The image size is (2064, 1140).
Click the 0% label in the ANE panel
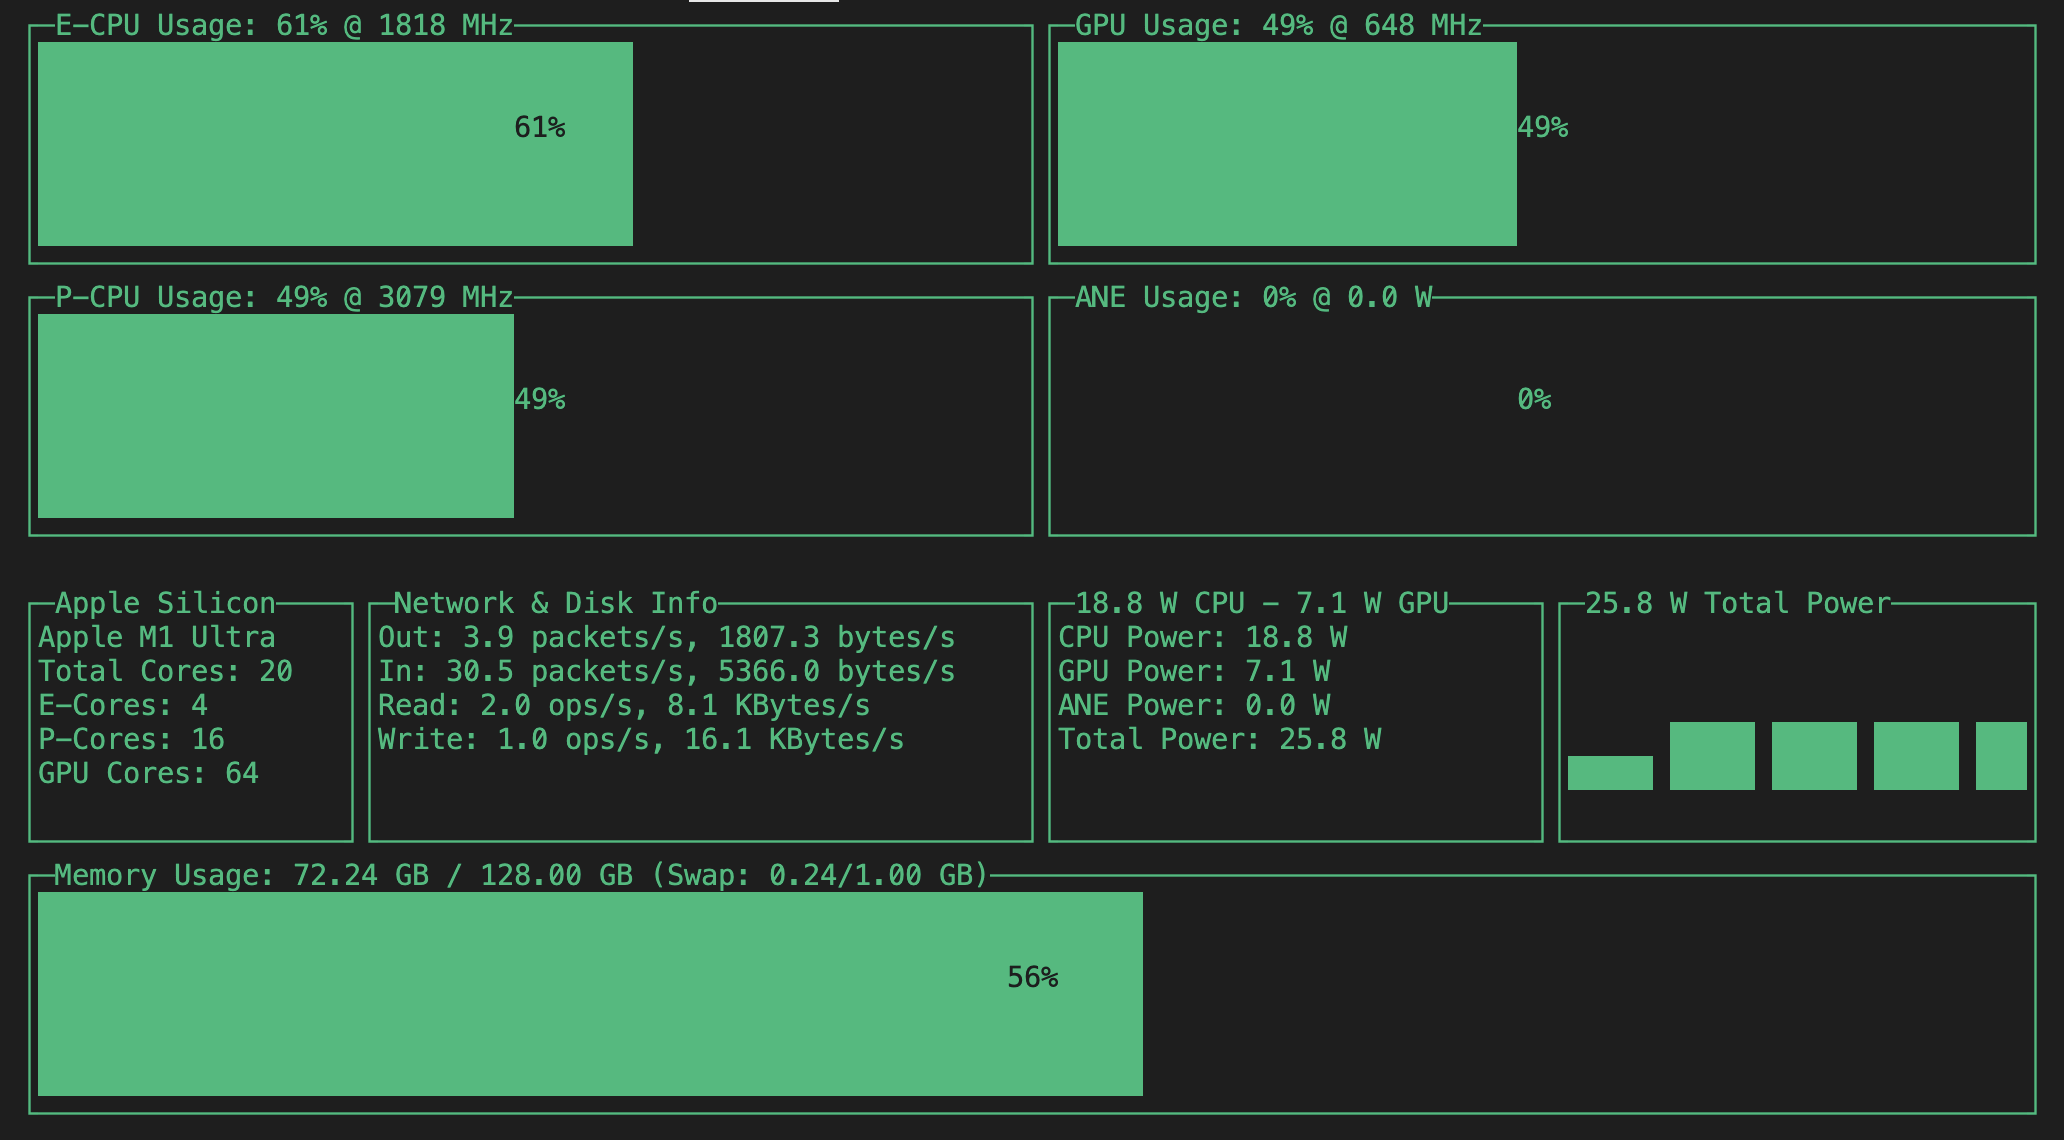click(1534, 399)
